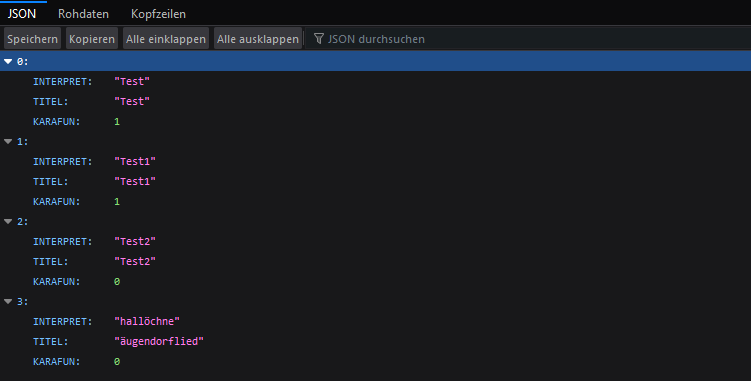Click TITEL key of entry 1
The width and height of the screenshot is (751, 381).
50,182
